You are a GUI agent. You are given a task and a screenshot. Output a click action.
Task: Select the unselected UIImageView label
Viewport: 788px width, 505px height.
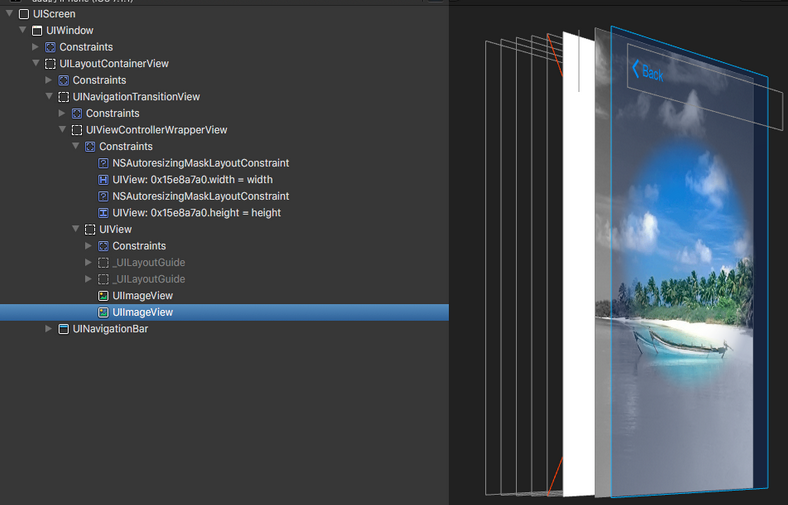pos(143,296)
